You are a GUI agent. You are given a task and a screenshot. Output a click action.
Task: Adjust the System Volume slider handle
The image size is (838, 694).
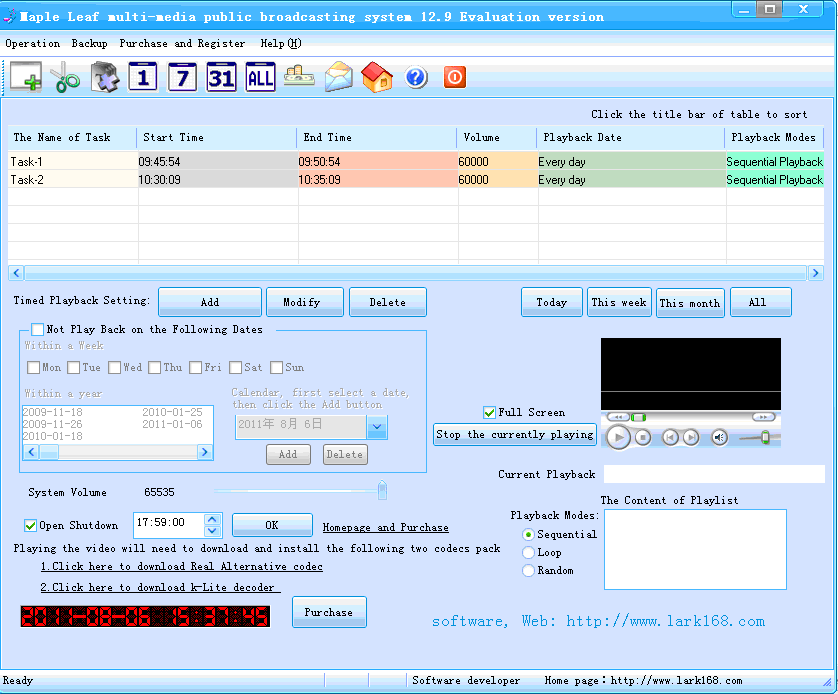click(x=382, y=490)
